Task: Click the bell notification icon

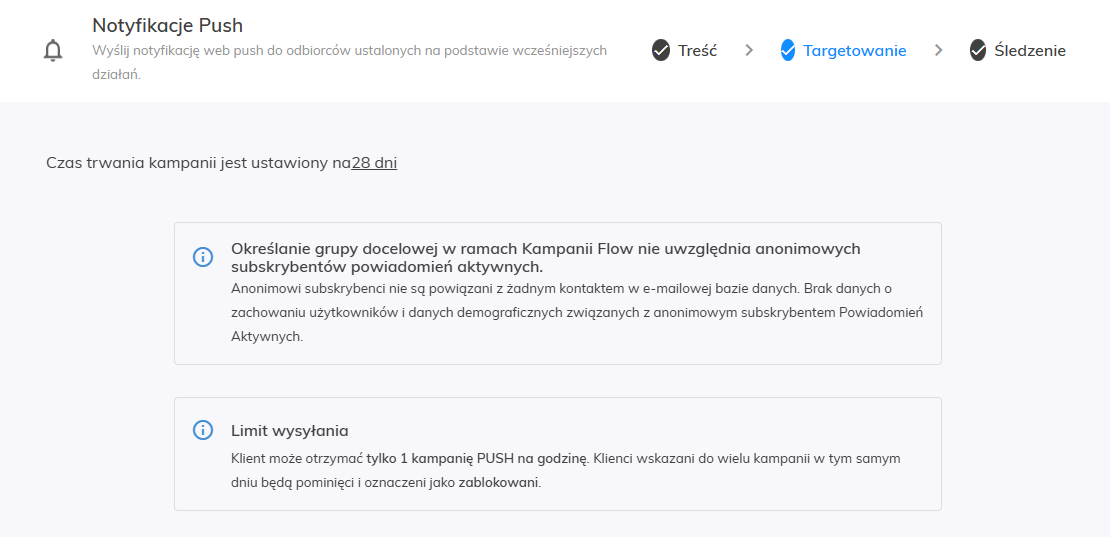Action: coord(53,51)
